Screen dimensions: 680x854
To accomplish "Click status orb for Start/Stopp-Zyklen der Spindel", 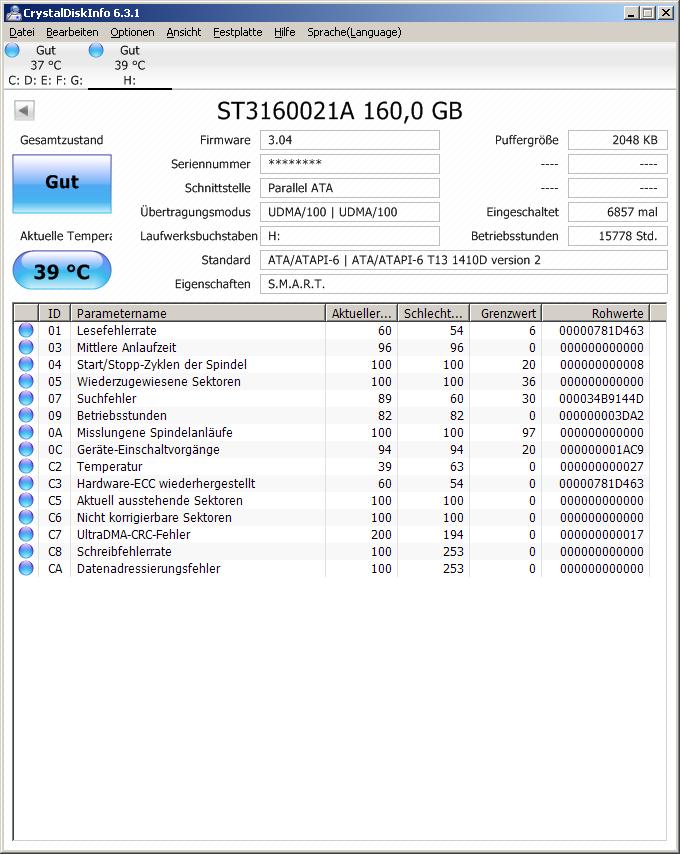I will [26, 364].
